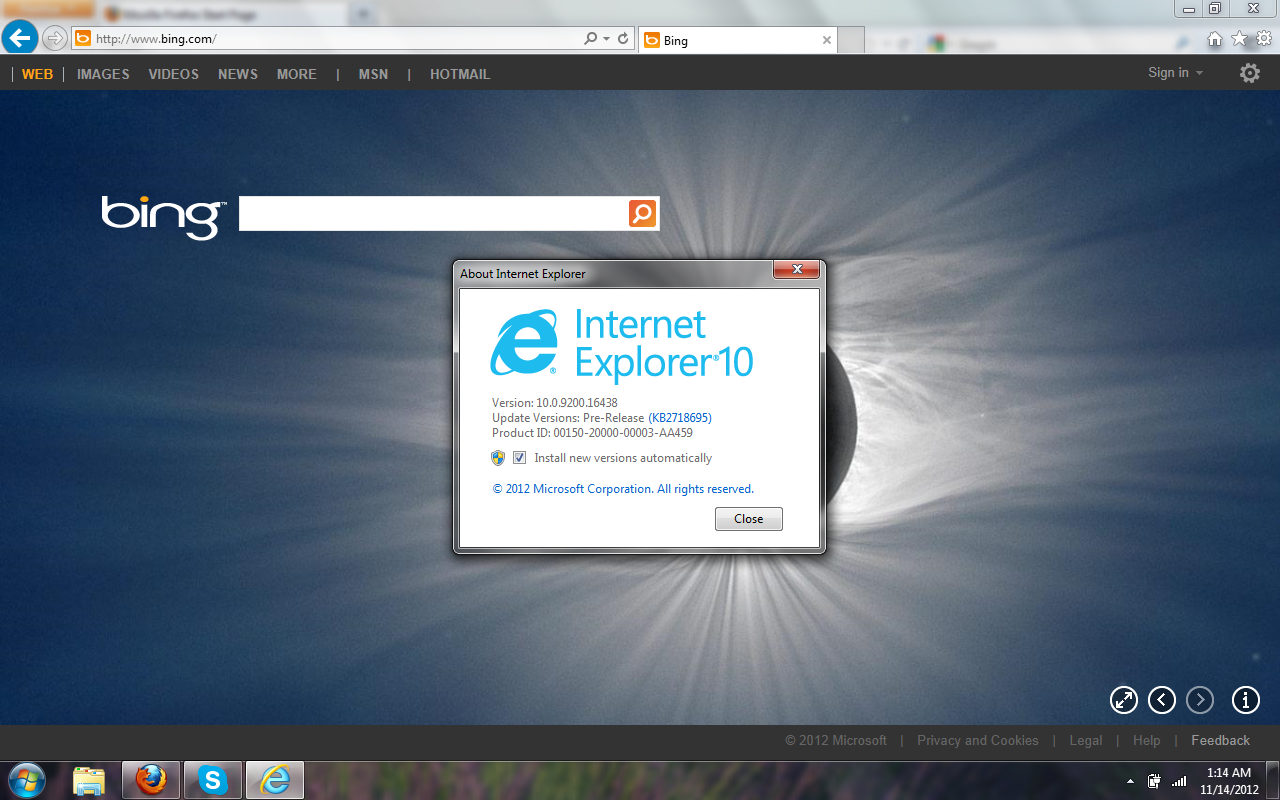1280x800 pixels.
Task: Click Close button in About dialog
Action: [x=748, y=519]
